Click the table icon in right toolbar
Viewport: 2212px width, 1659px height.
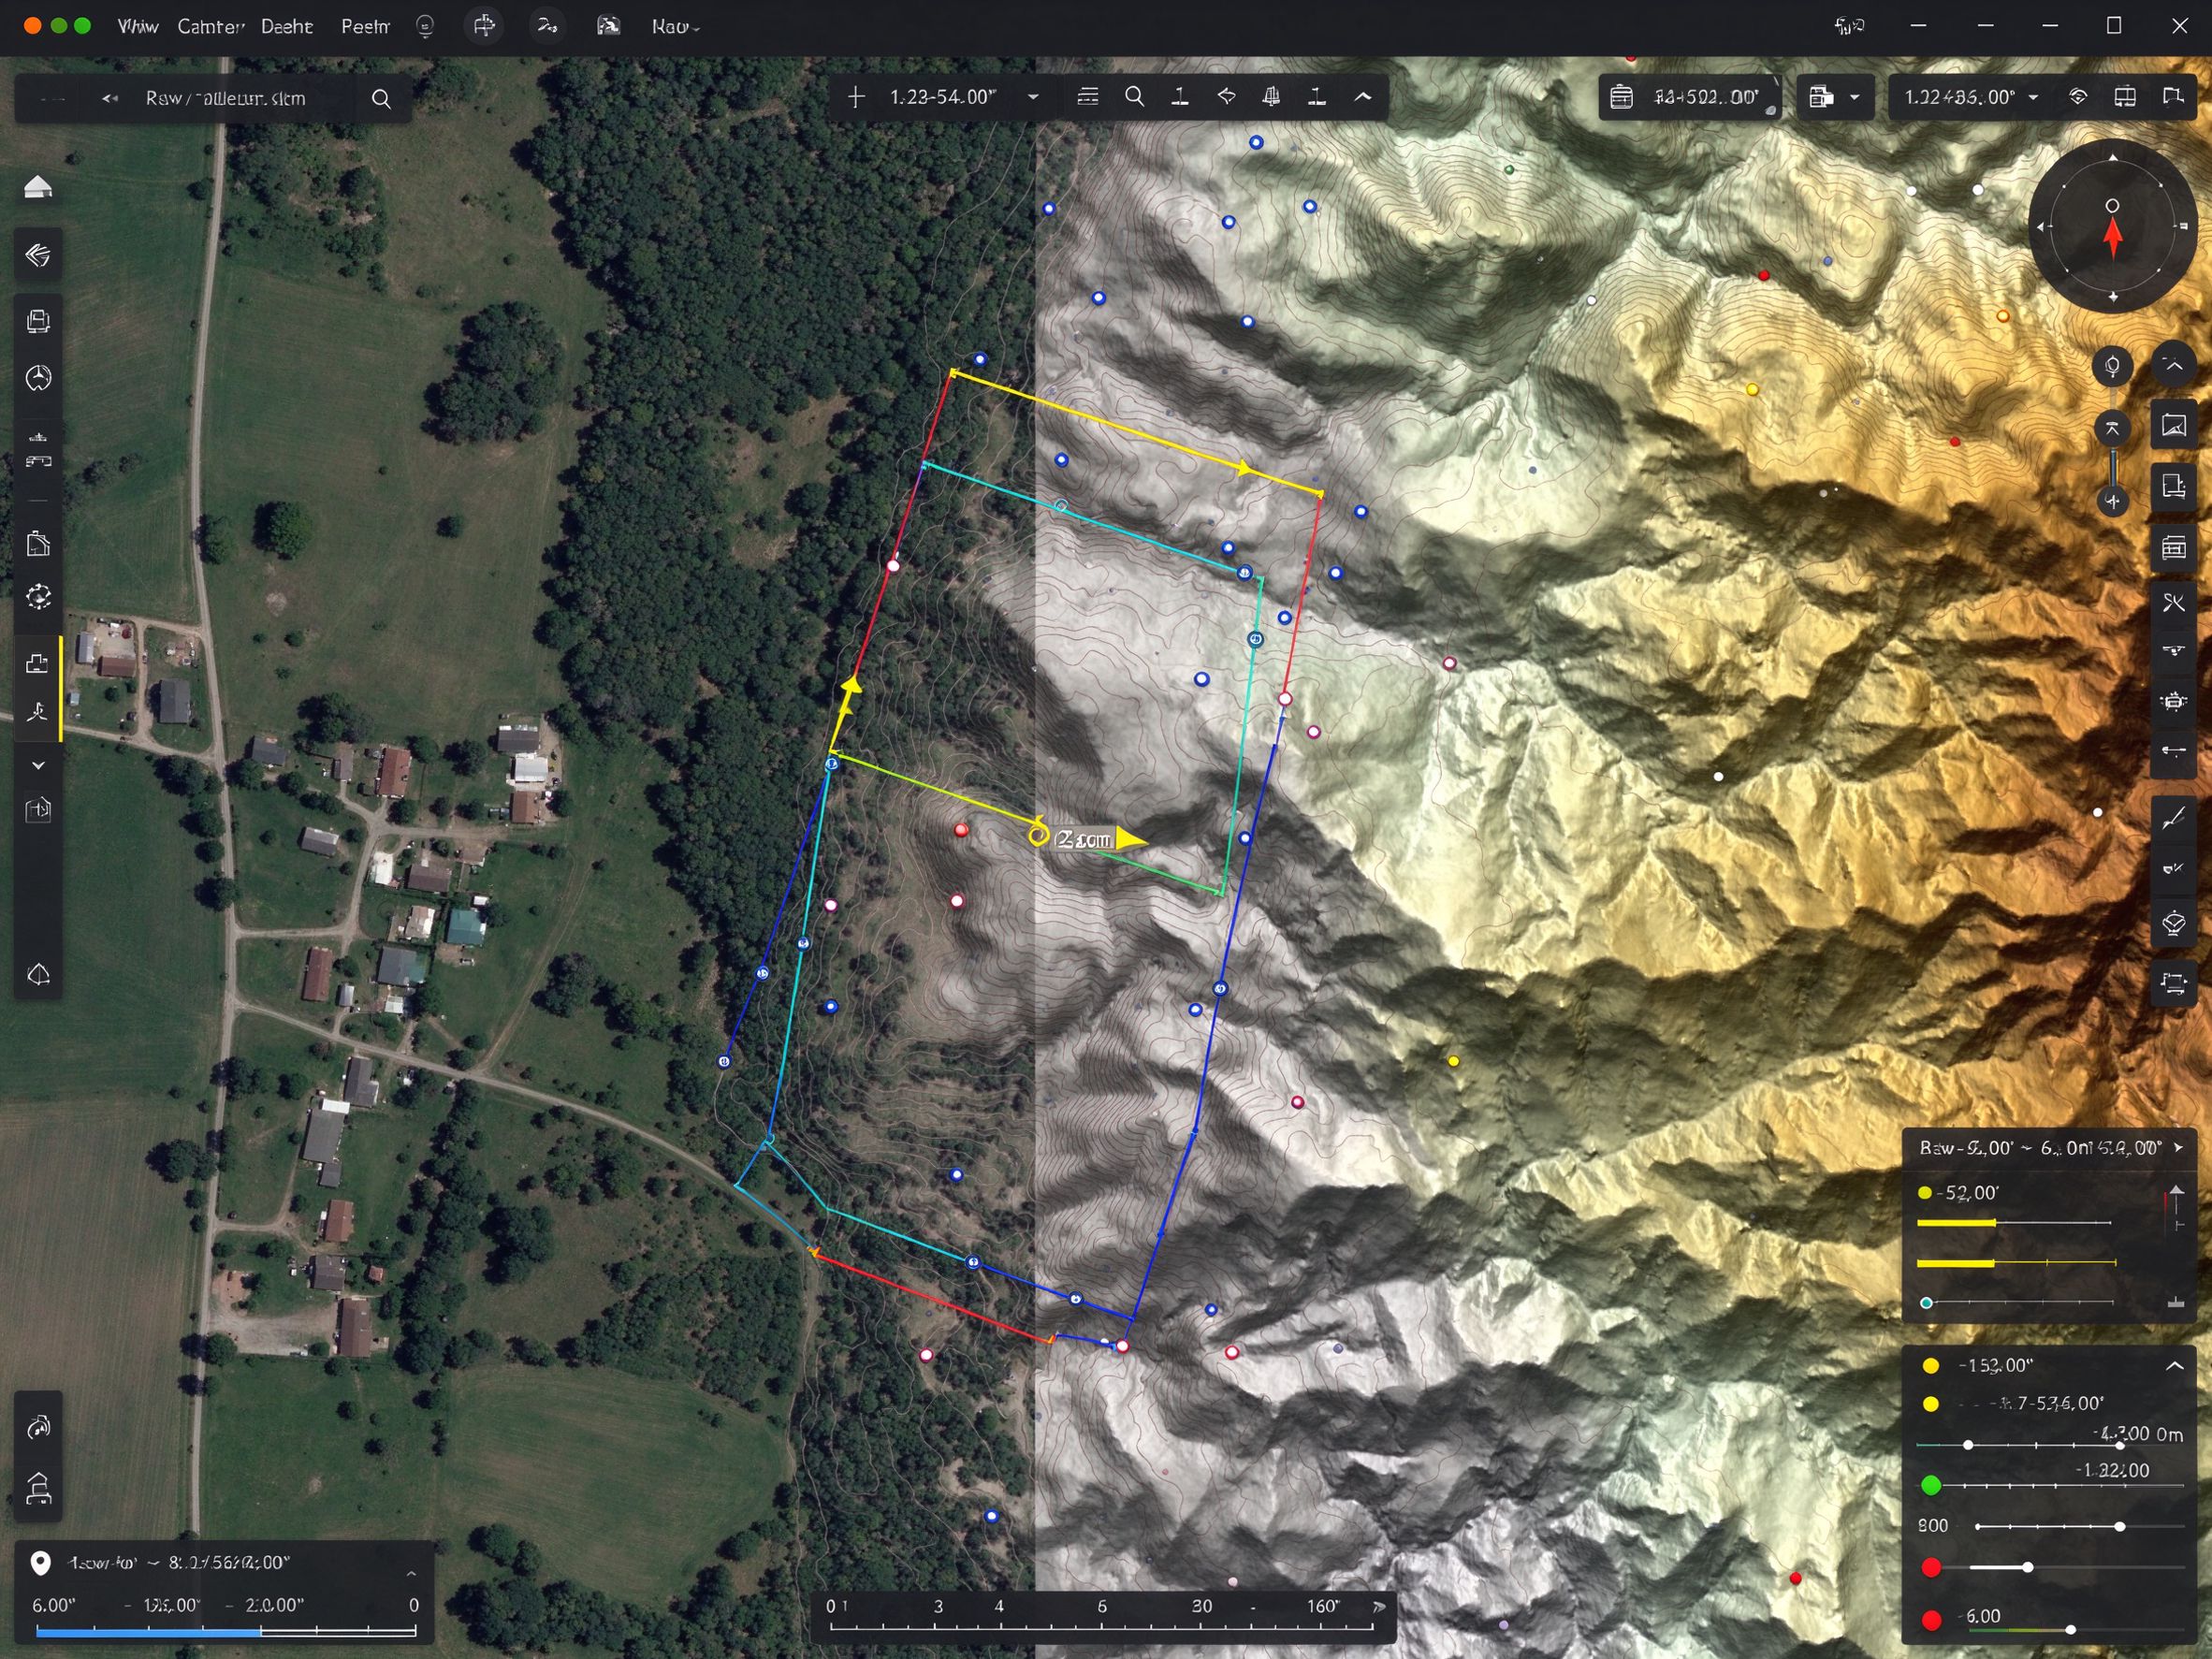point(2173,548)
